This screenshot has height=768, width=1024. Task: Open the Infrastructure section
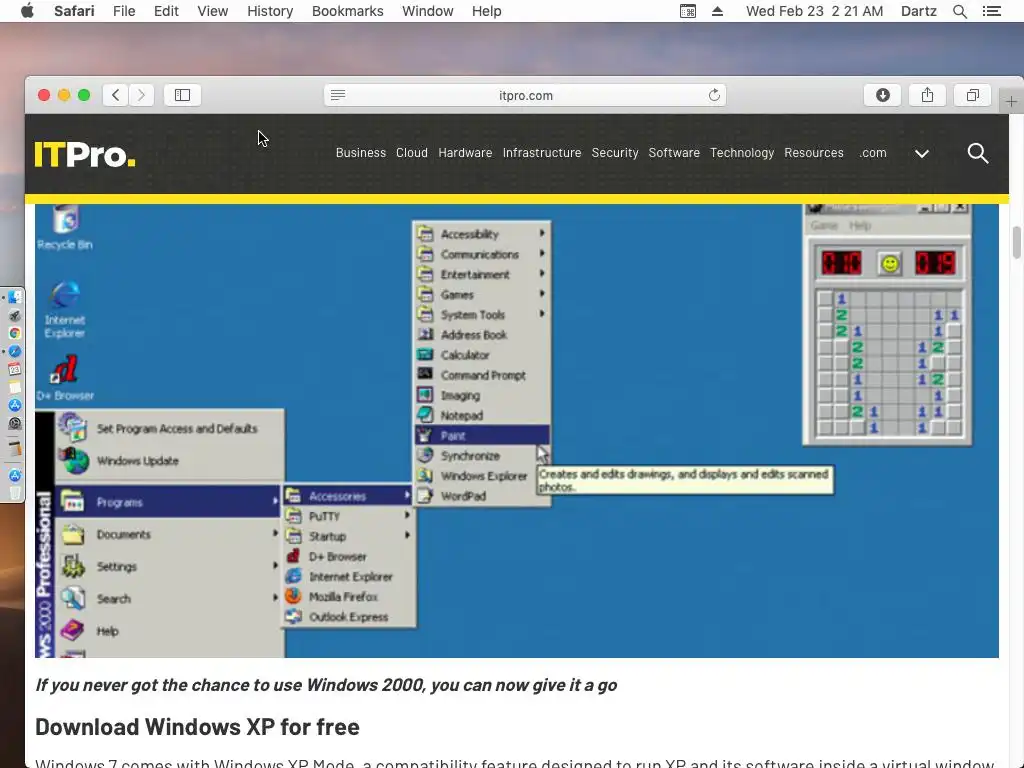point(541,153)
